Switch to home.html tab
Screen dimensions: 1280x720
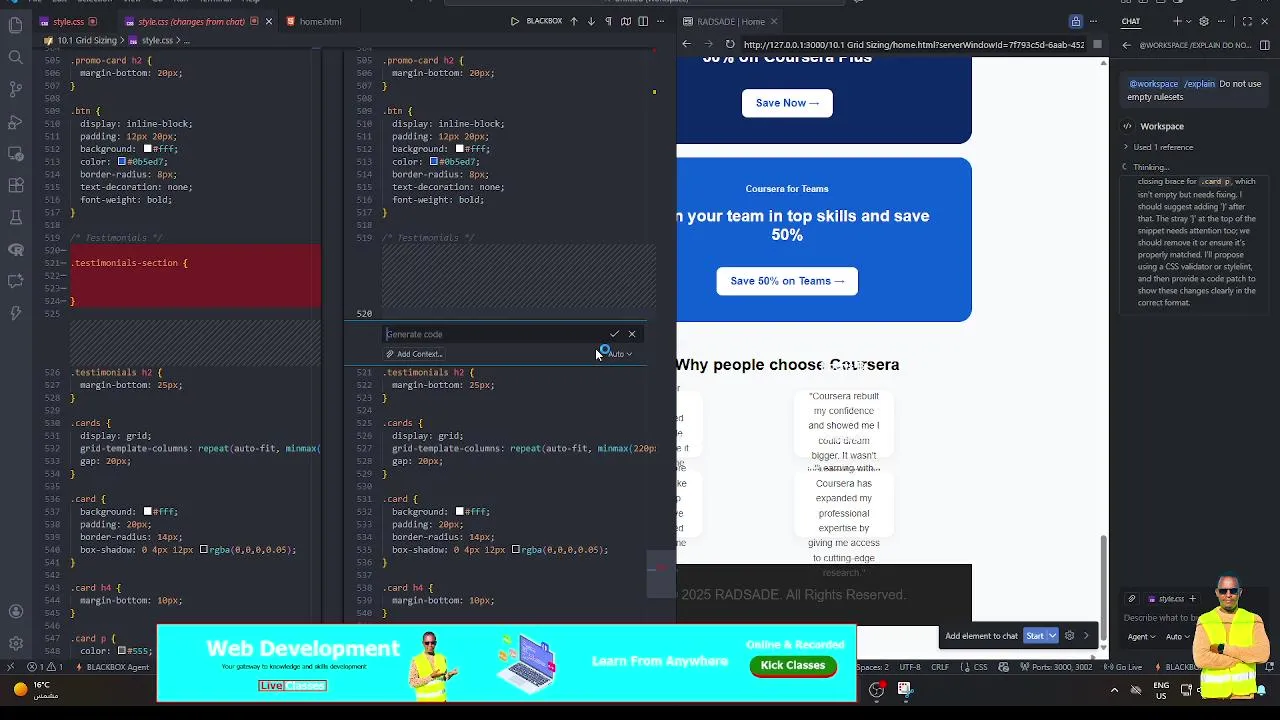(x=320, y=21)
